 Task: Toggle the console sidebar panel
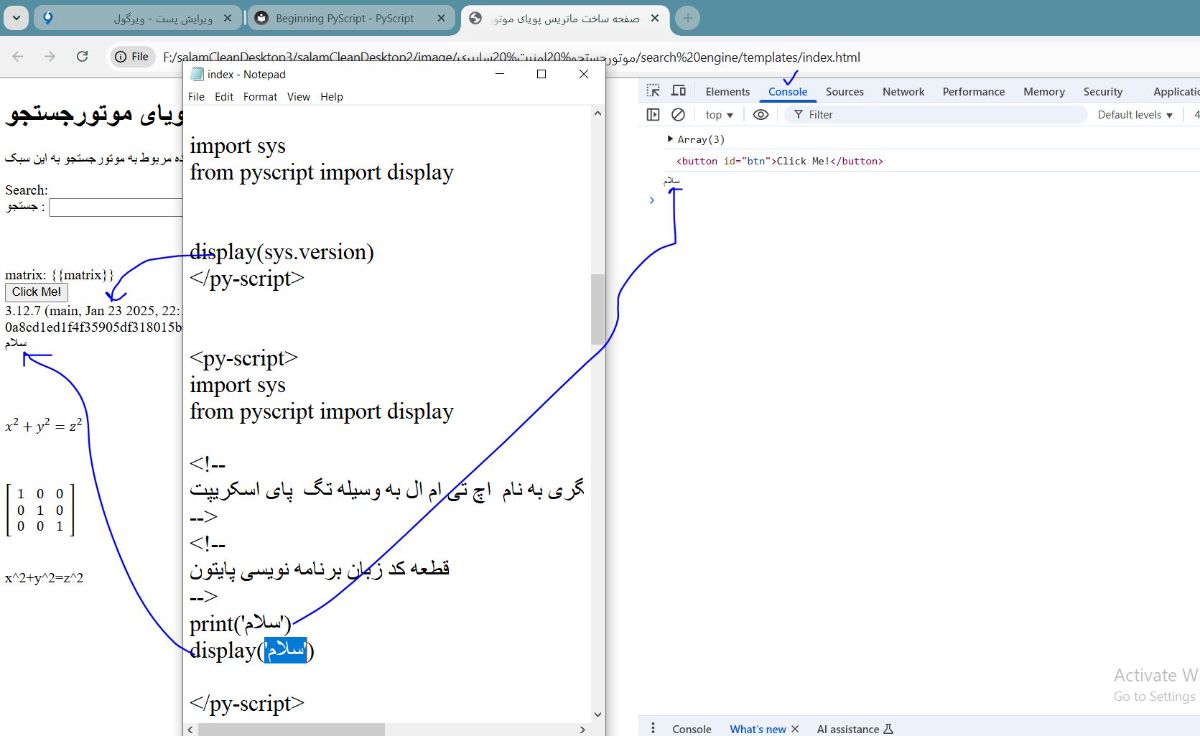[x=653, y=114]
